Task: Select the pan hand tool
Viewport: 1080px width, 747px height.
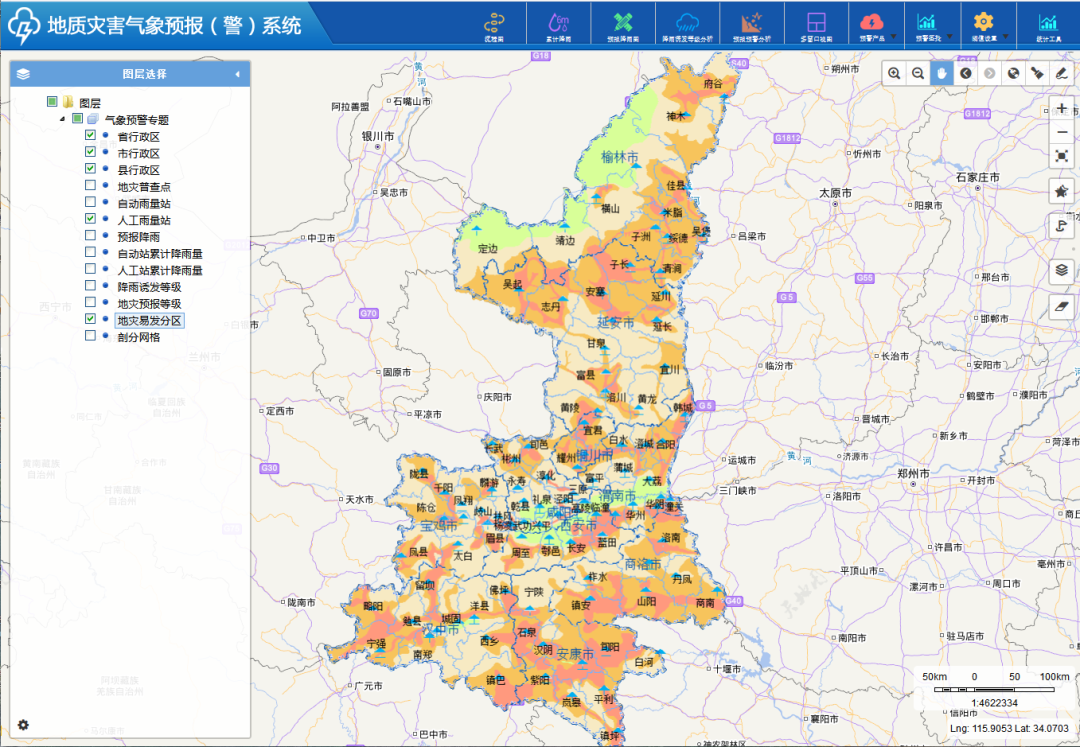Action: tap(941, 73)
